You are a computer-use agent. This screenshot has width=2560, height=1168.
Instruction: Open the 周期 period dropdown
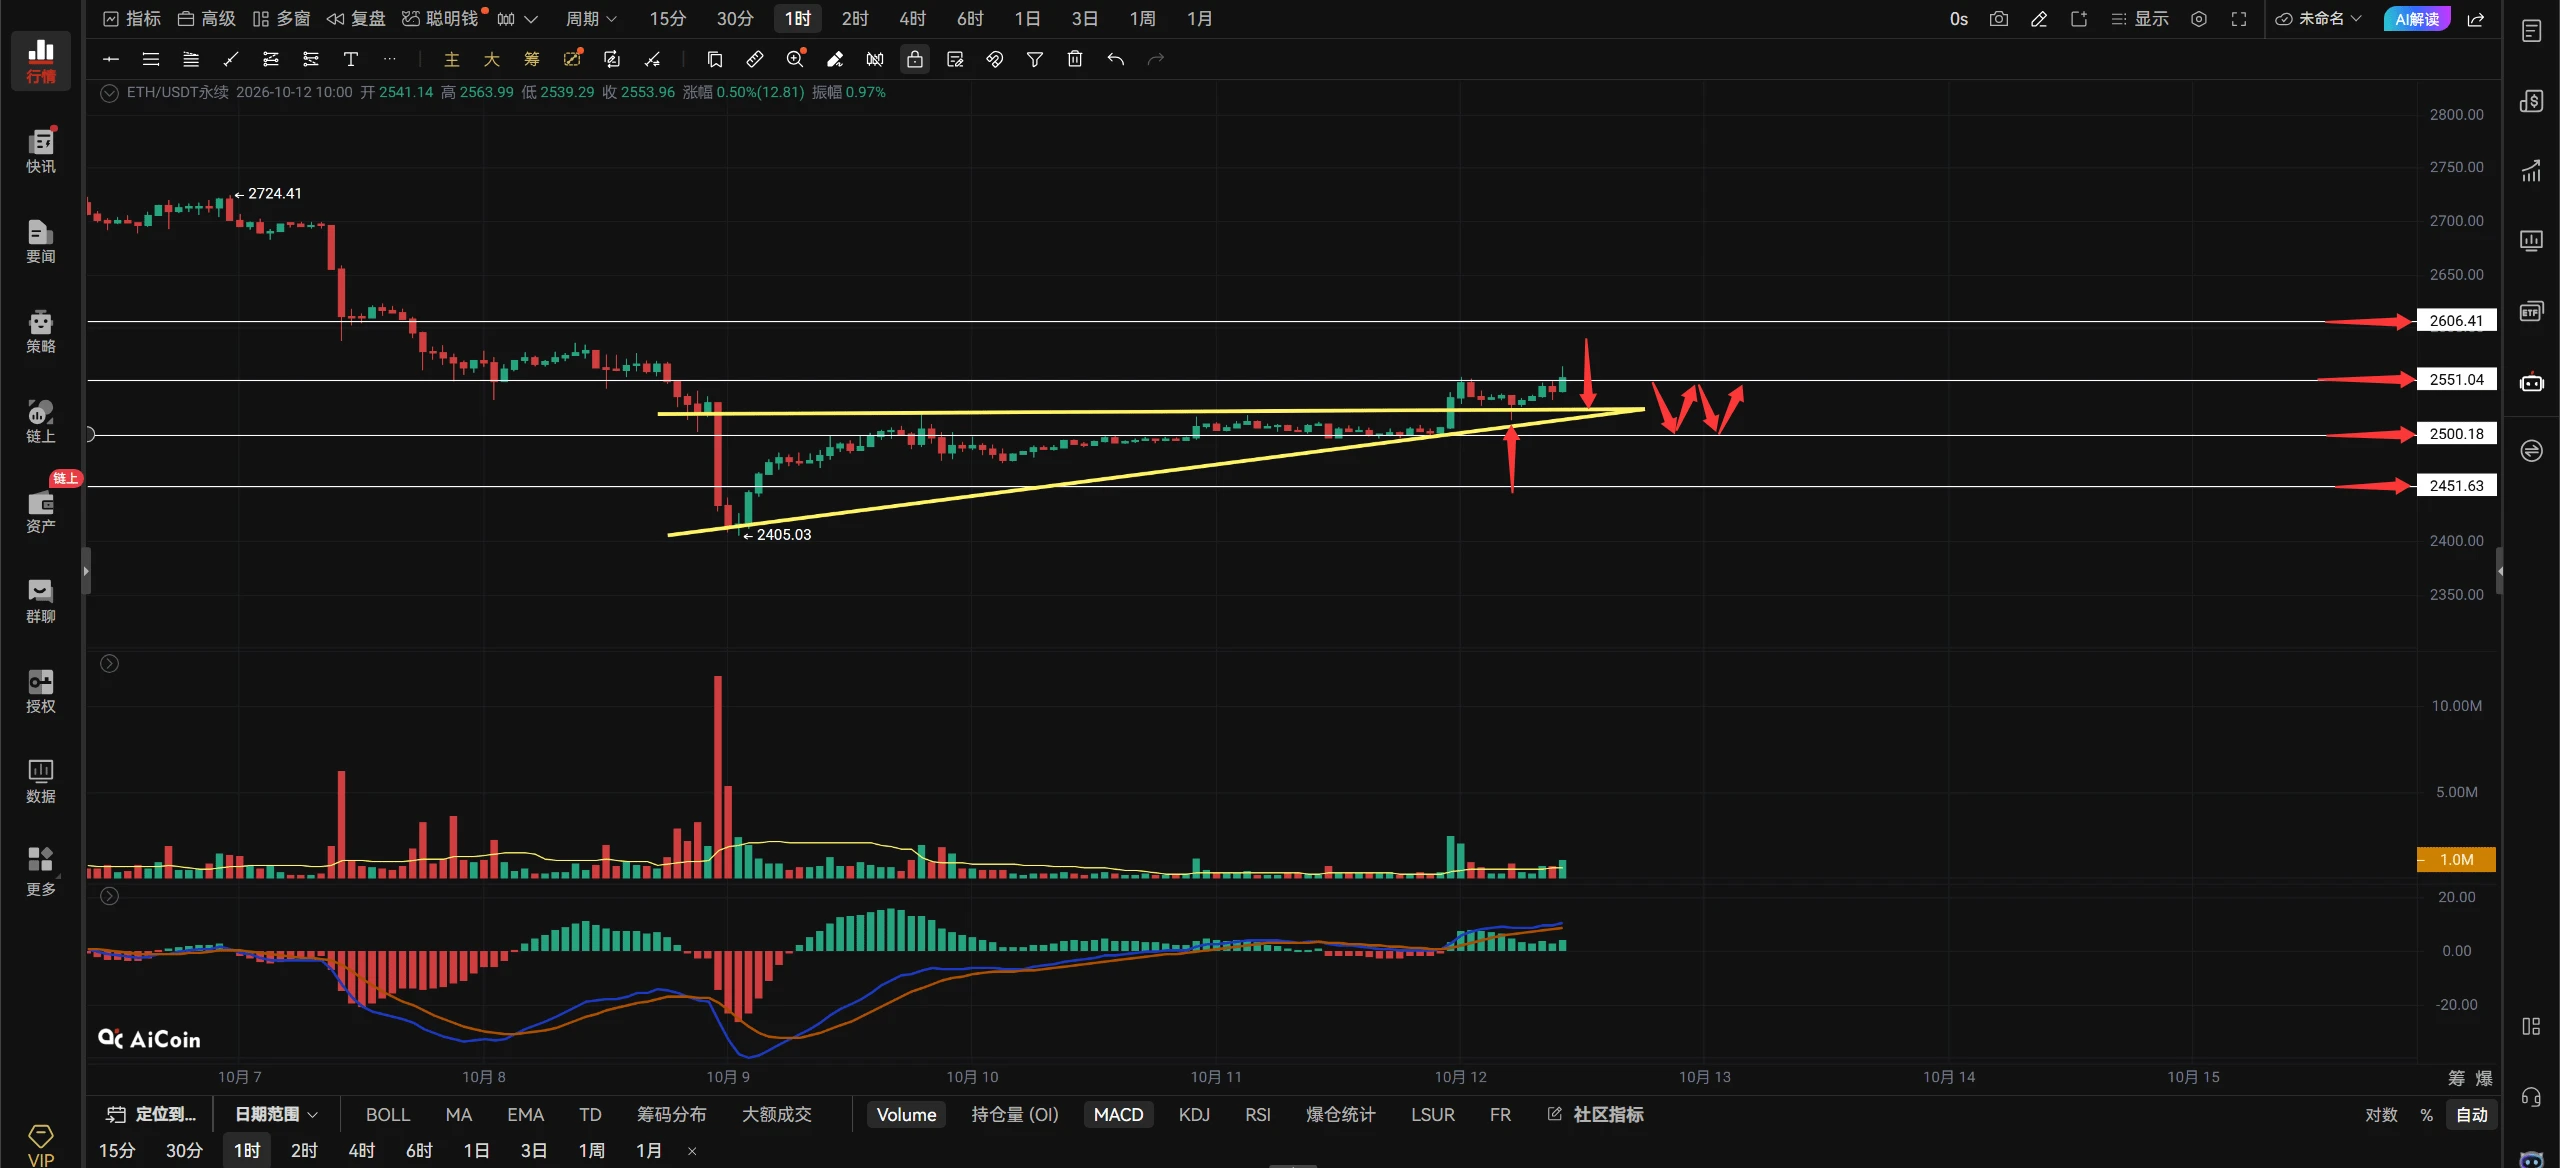pyautogui.click(x=591, y=19)
